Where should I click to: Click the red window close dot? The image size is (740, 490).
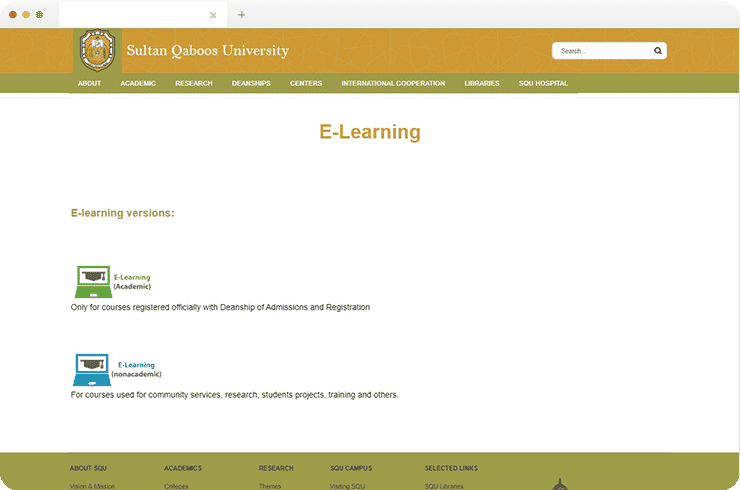13,15
